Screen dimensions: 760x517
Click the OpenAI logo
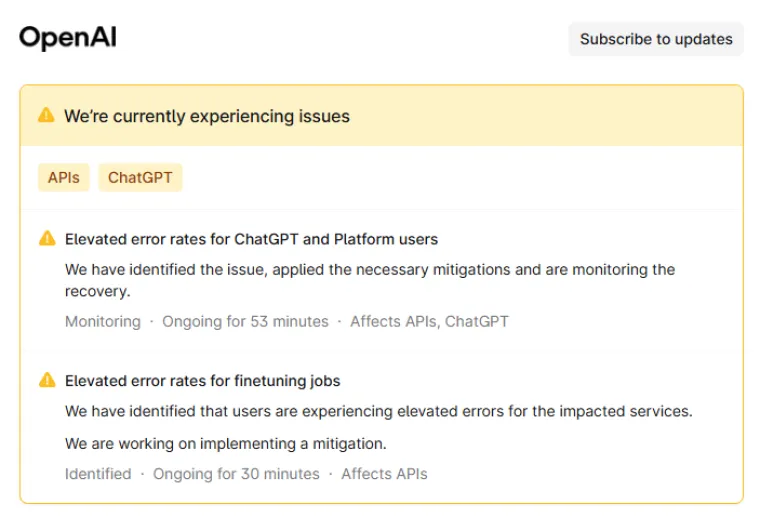click(68, 39)
